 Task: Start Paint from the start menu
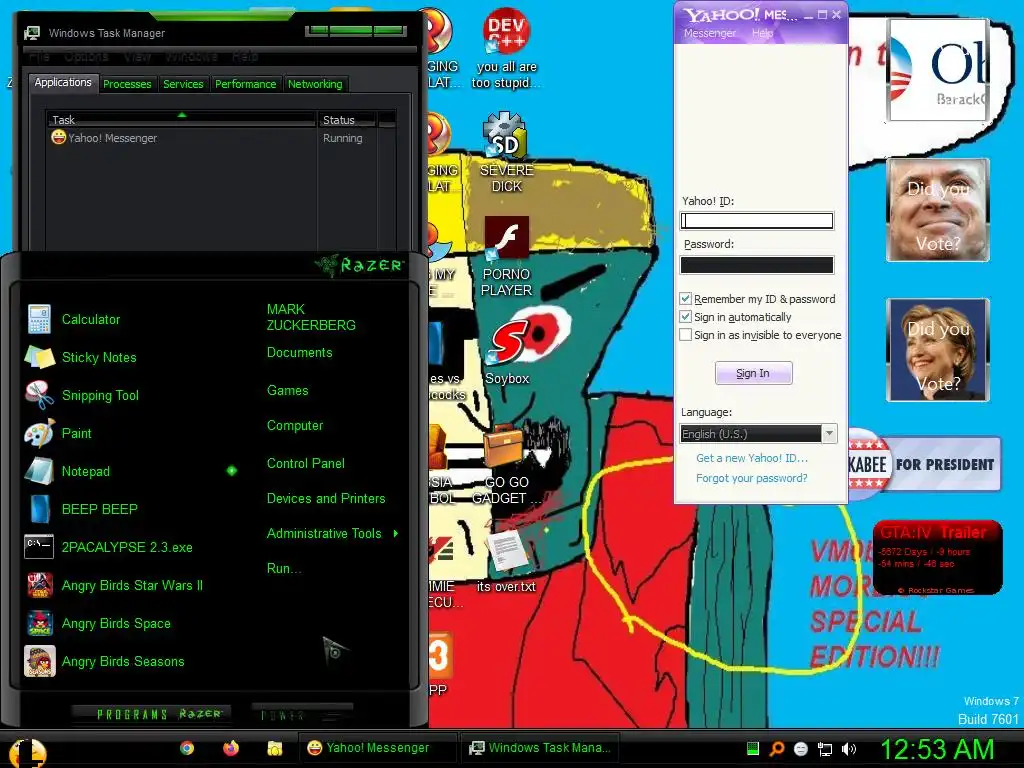click(x=59, y=433)
